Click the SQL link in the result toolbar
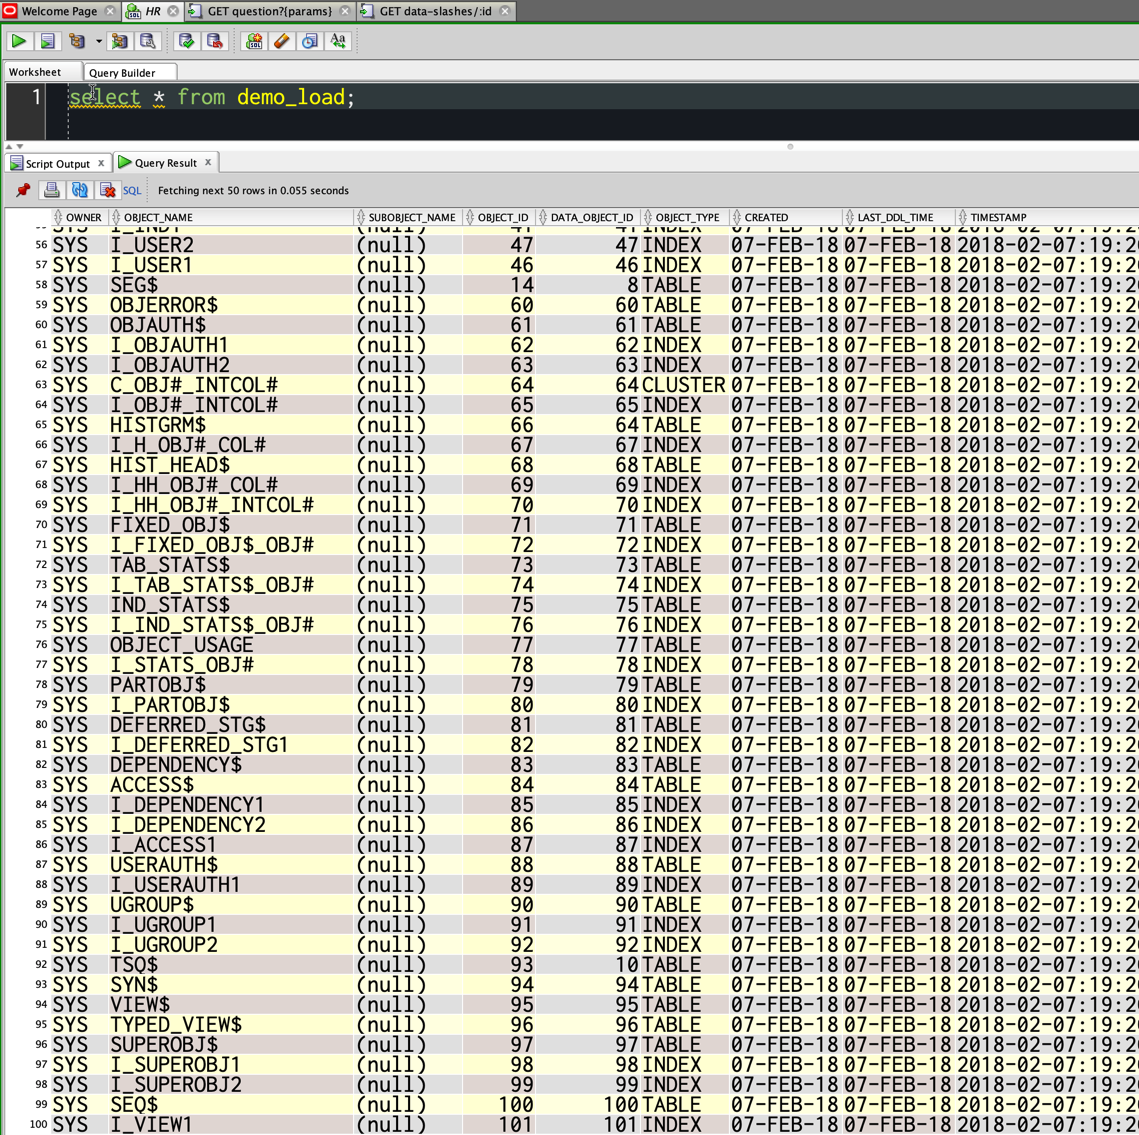The width and height of the screenshot is (1139, 1135). pos(132,190)
